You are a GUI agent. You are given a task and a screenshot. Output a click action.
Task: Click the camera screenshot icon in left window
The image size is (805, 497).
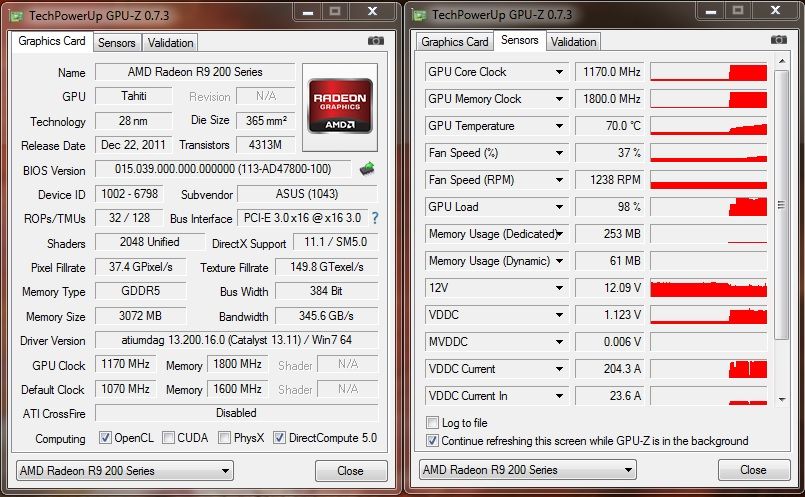pyautogui.click(x=376, y=41)
